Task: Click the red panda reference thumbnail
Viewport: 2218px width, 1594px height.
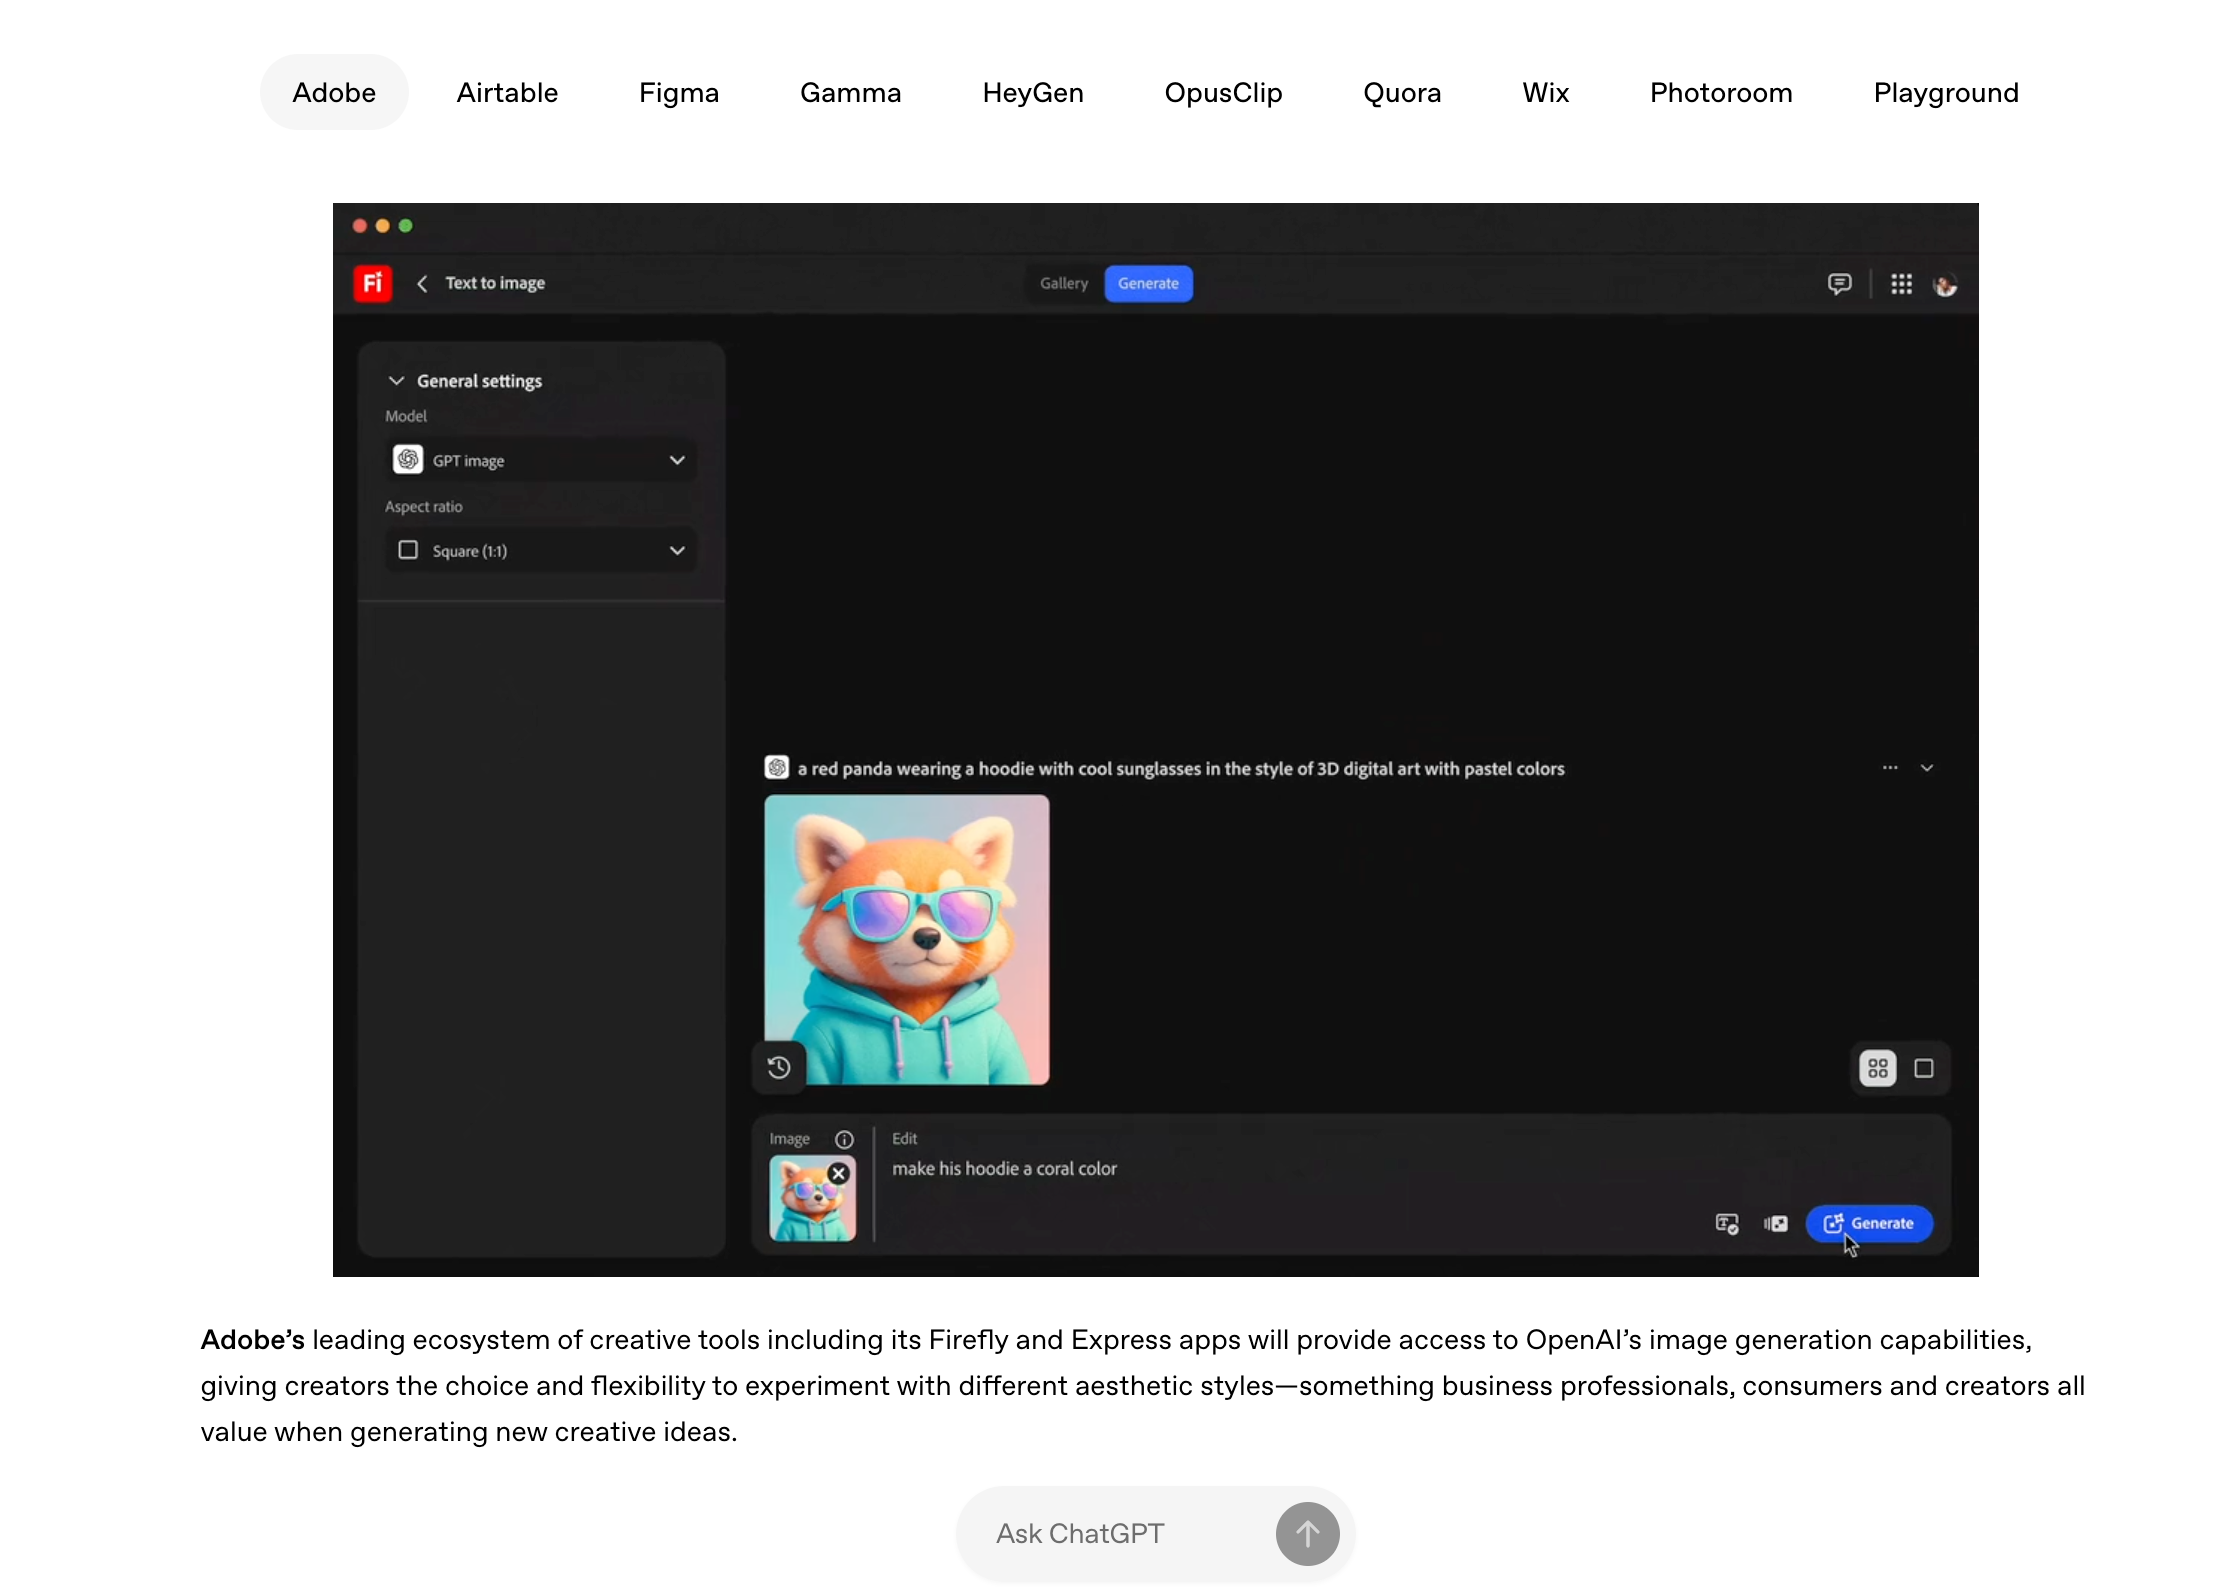Action: click(812, 1199)
